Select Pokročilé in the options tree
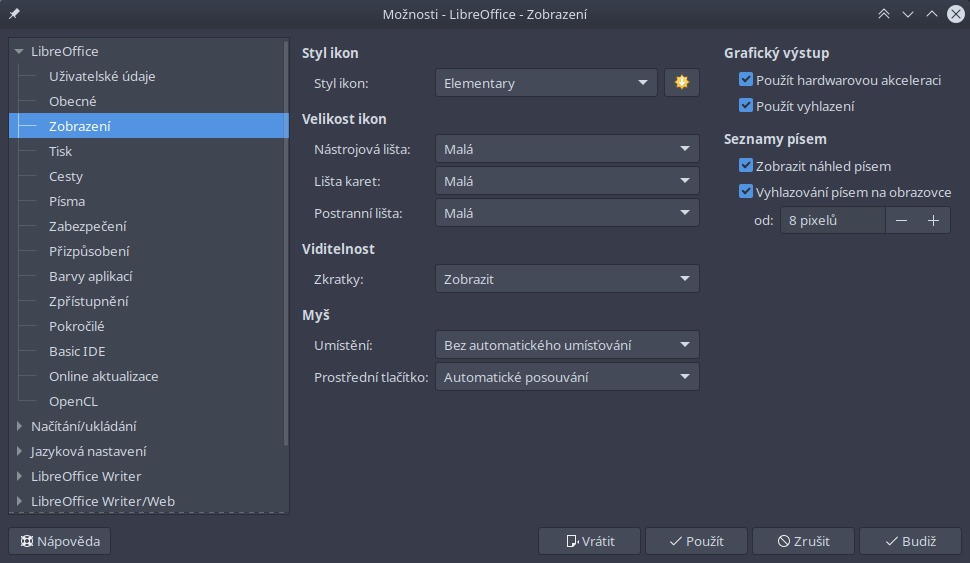970x563 pixels. (x=77, y=326)
